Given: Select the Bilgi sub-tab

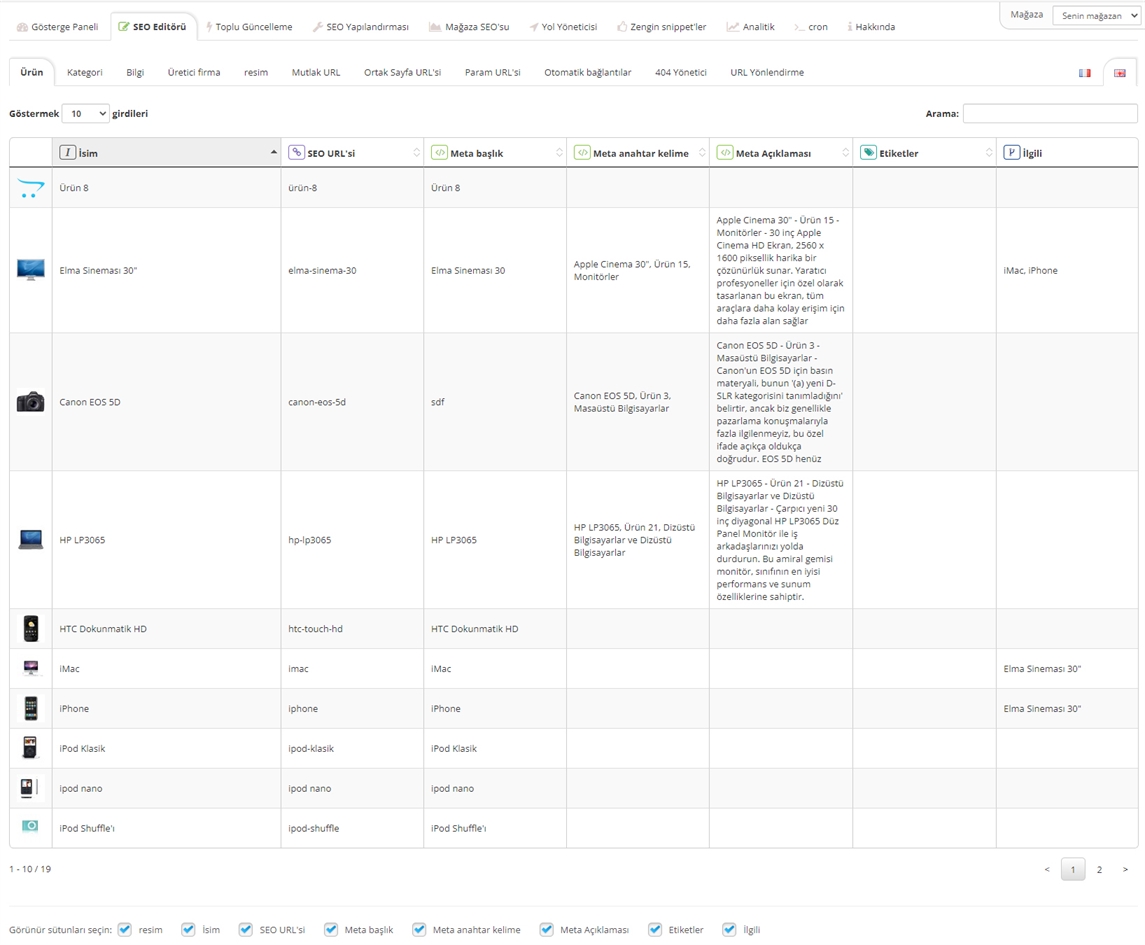Looking at the screenshot, I should (x=135, y=72).
